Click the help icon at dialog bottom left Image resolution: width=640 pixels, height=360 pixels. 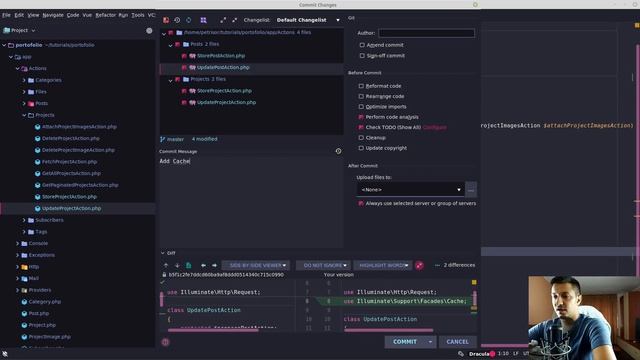(165, 342)
